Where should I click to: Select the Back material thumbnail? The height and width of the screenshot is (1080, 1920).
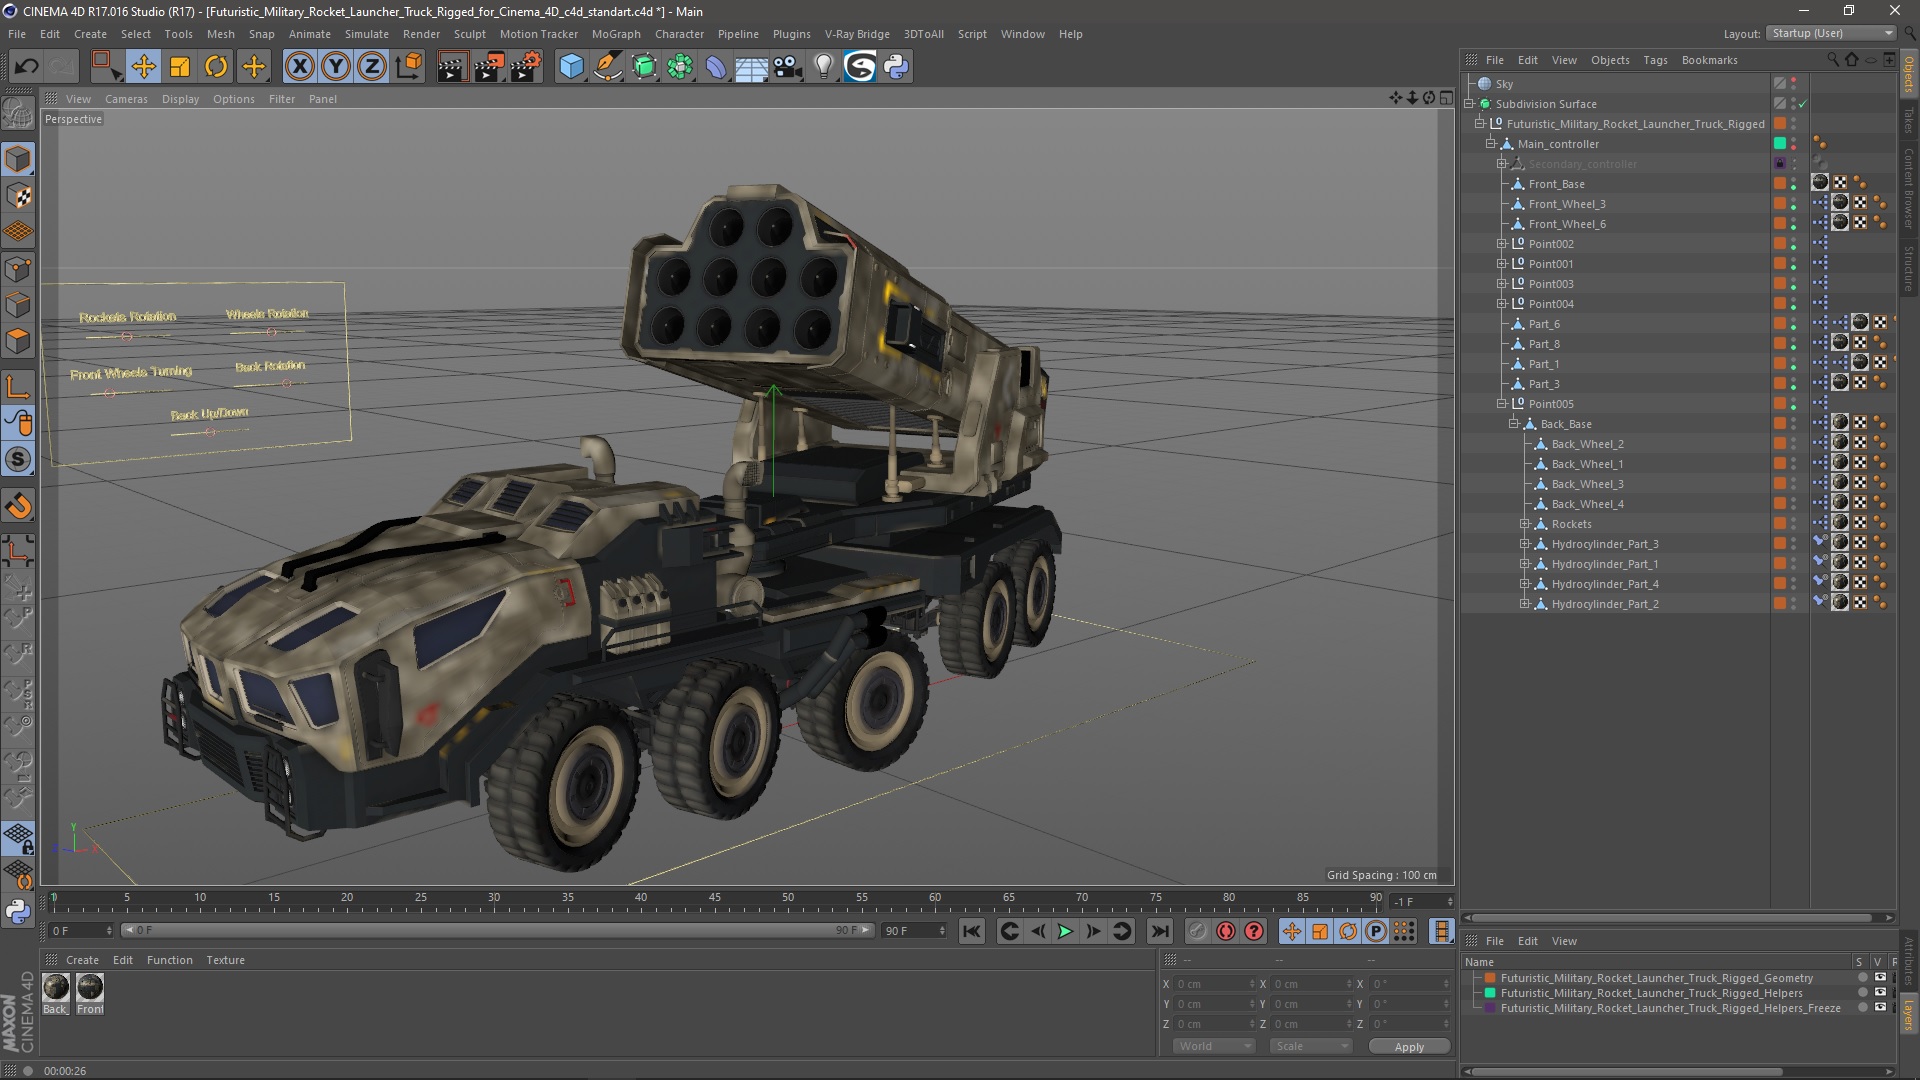(x=56, y=988)
